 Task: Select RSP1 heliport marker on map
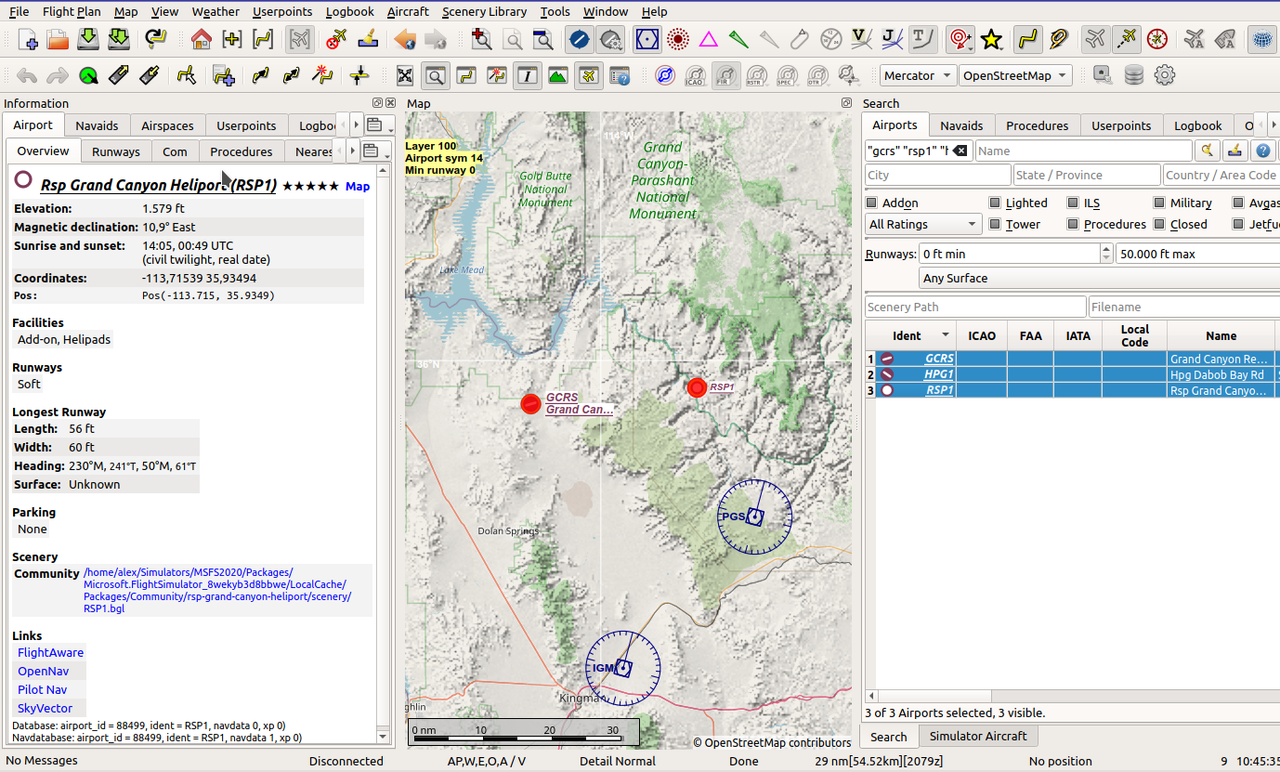pyautogui.click(x=697, y=387)
